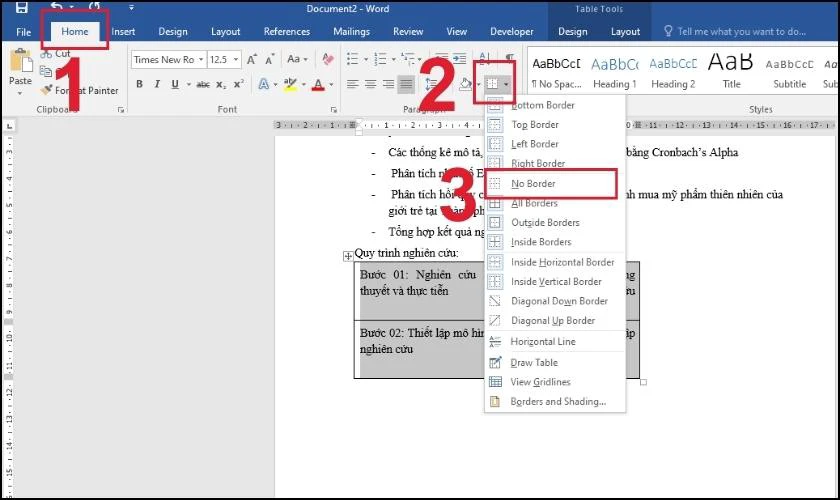840x500 pixels.
Task: Apply the yellow text highlight color
Action: 290,84
